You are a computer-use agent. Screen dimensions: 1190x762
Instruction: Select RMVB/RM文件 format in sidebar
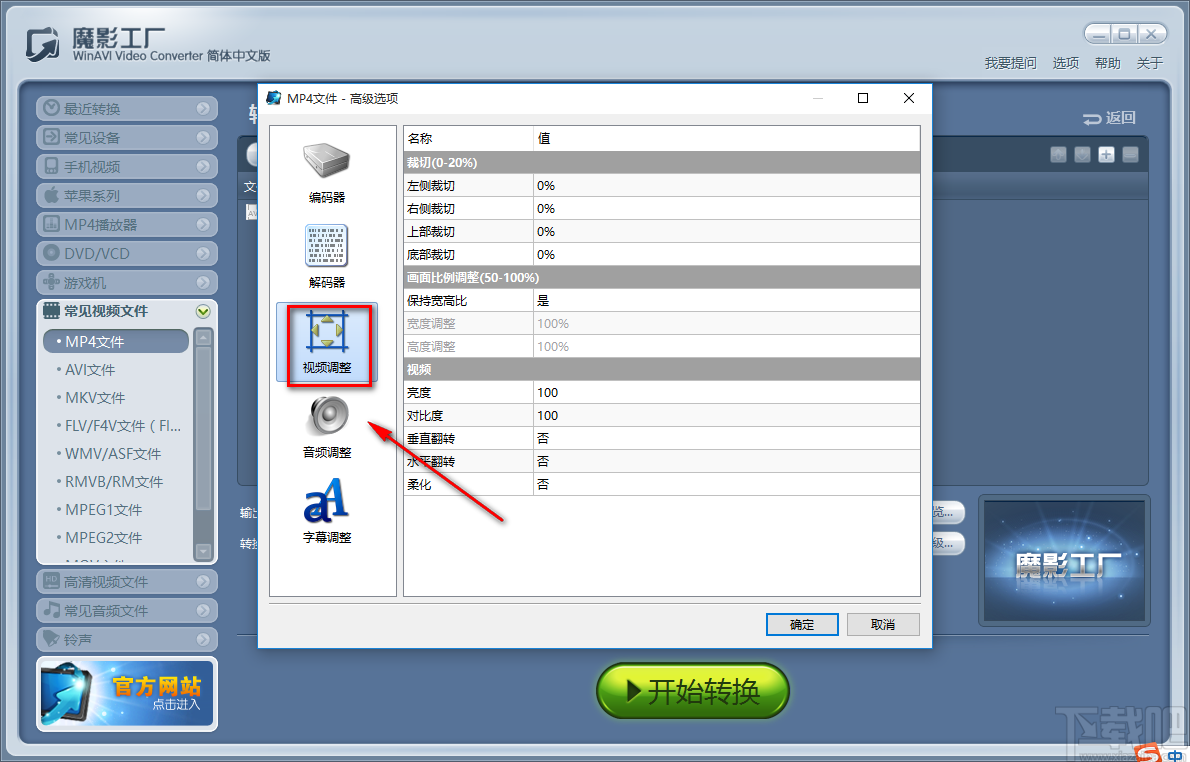[116, 482]
